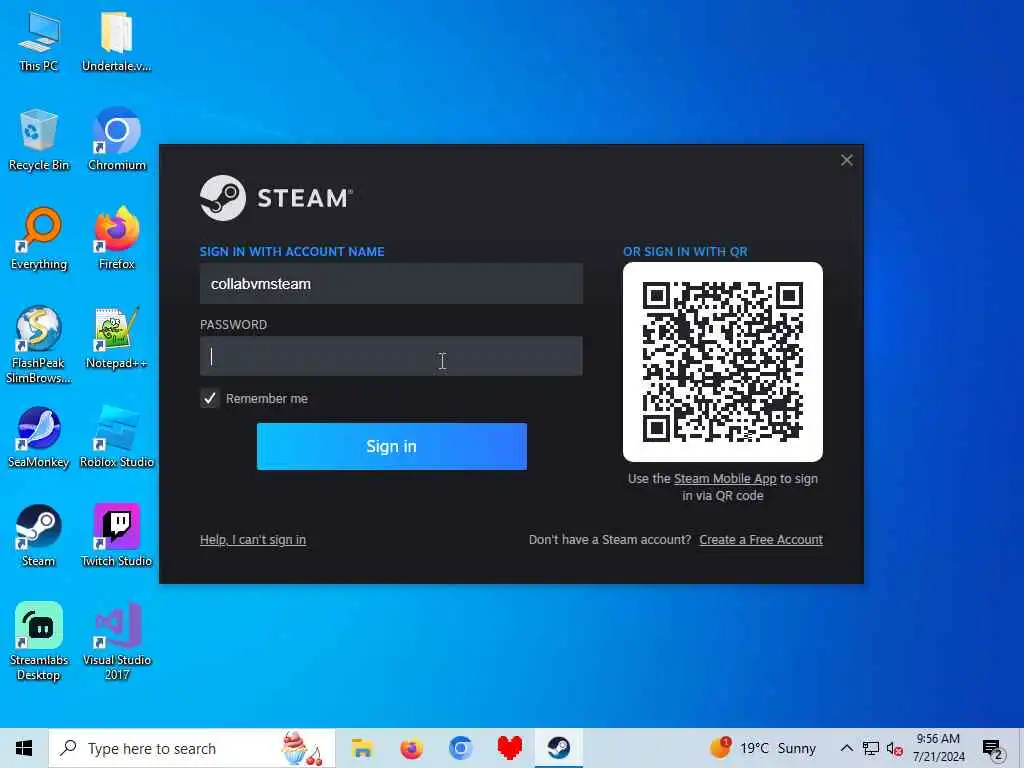Image resolution: width=1024 pixels, height=768 pixels.
Task: Launch Streamlabs Desktop shortcut
Action: coord(39,641)
